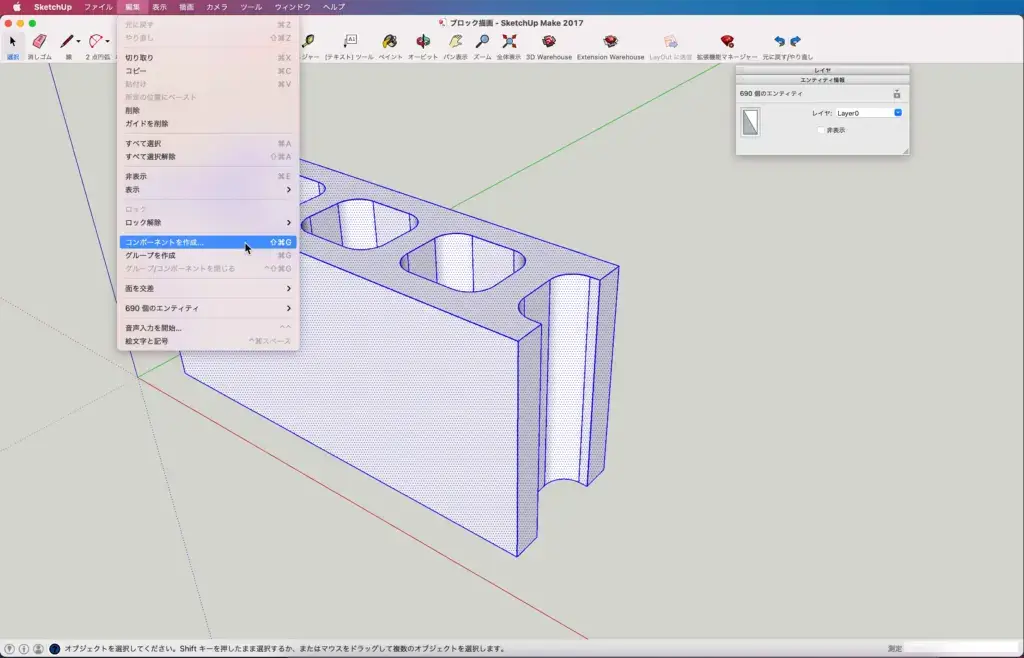This screenshot has height=658, width=1024.
Task: Click the LayOut に送信 toolbar icon
Action: click(671, 42)
